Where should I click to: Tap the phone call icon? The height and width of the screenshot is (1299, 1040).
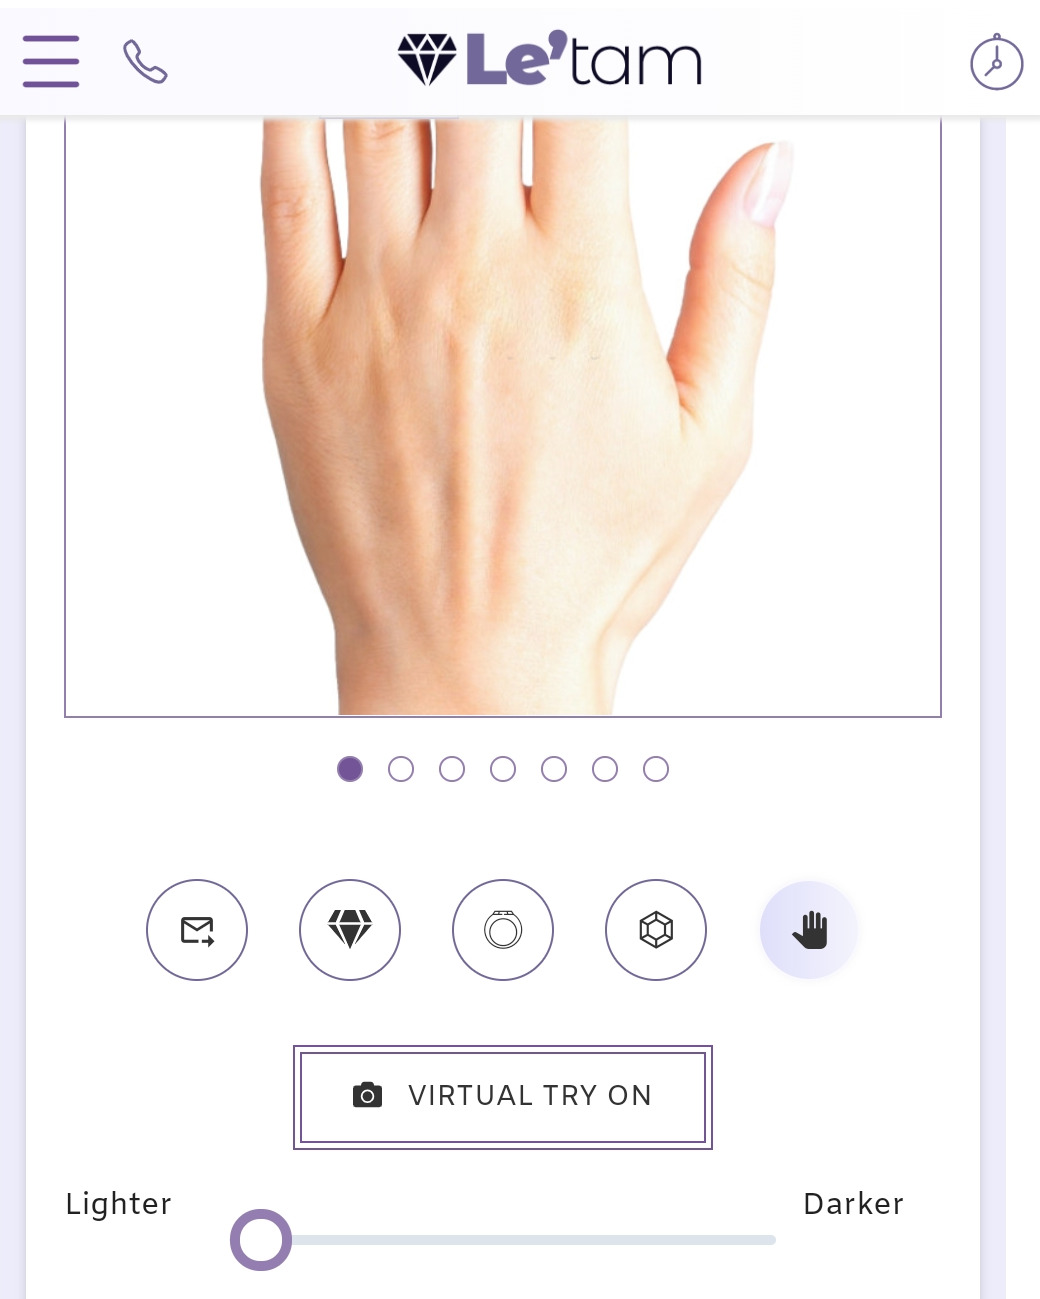[x=145, y=62]
